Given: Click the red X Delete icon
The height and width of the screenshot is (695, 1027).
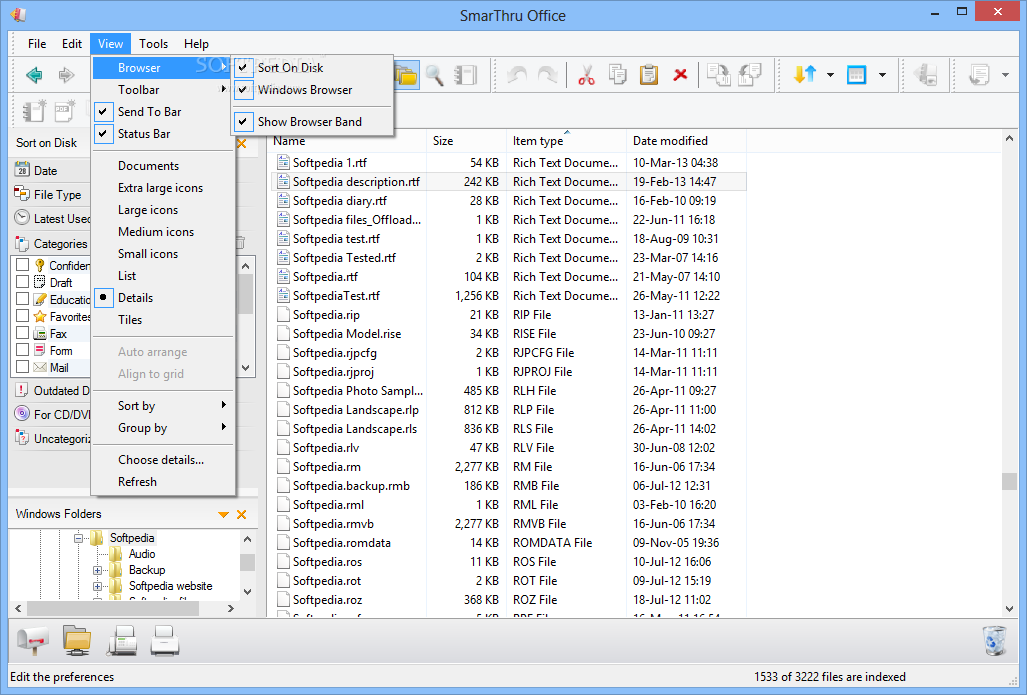Looking at the screenshot, I should click(x=681, y=75).
